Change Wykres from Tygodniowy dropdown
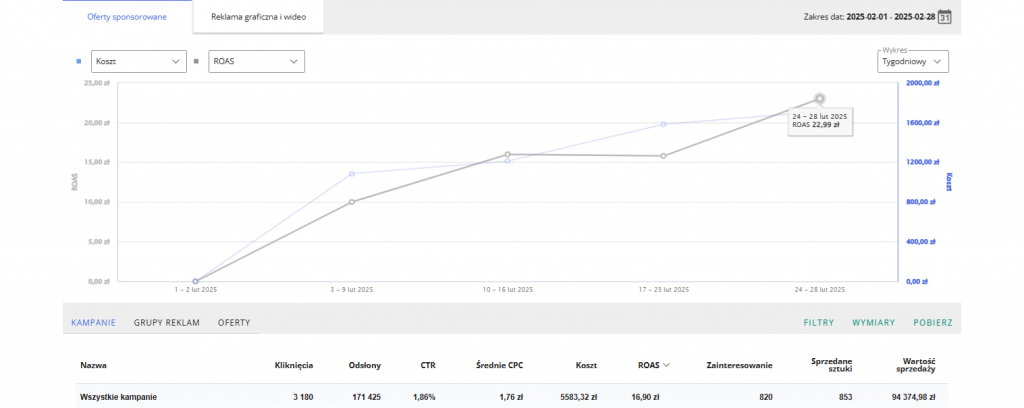The height and width of the screenshot is (408, 1024). pos(911,61)
